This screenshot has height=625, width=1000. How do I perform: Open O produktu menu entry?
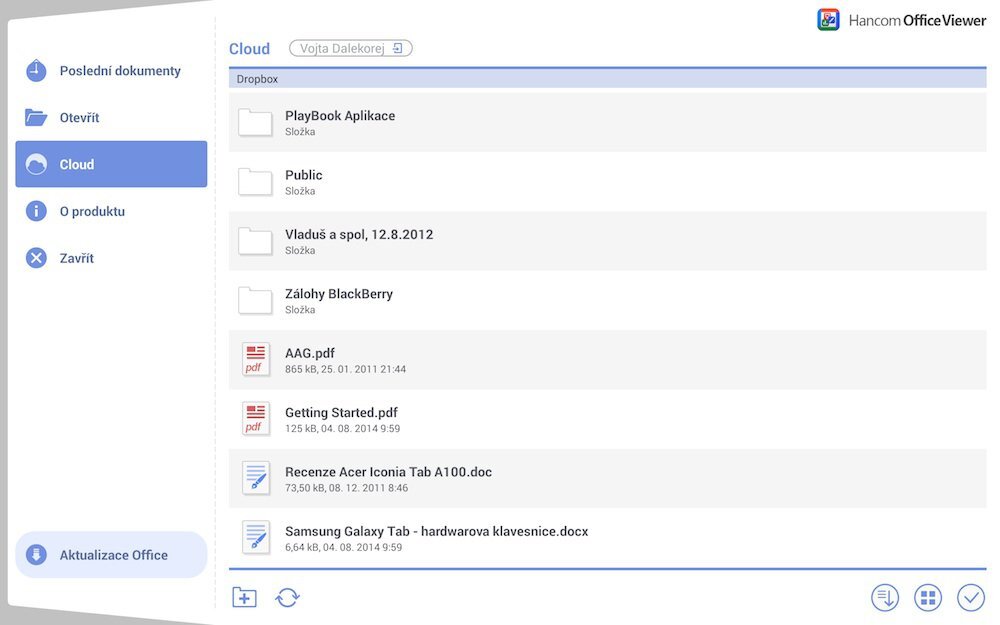click(x=111, y=211)
